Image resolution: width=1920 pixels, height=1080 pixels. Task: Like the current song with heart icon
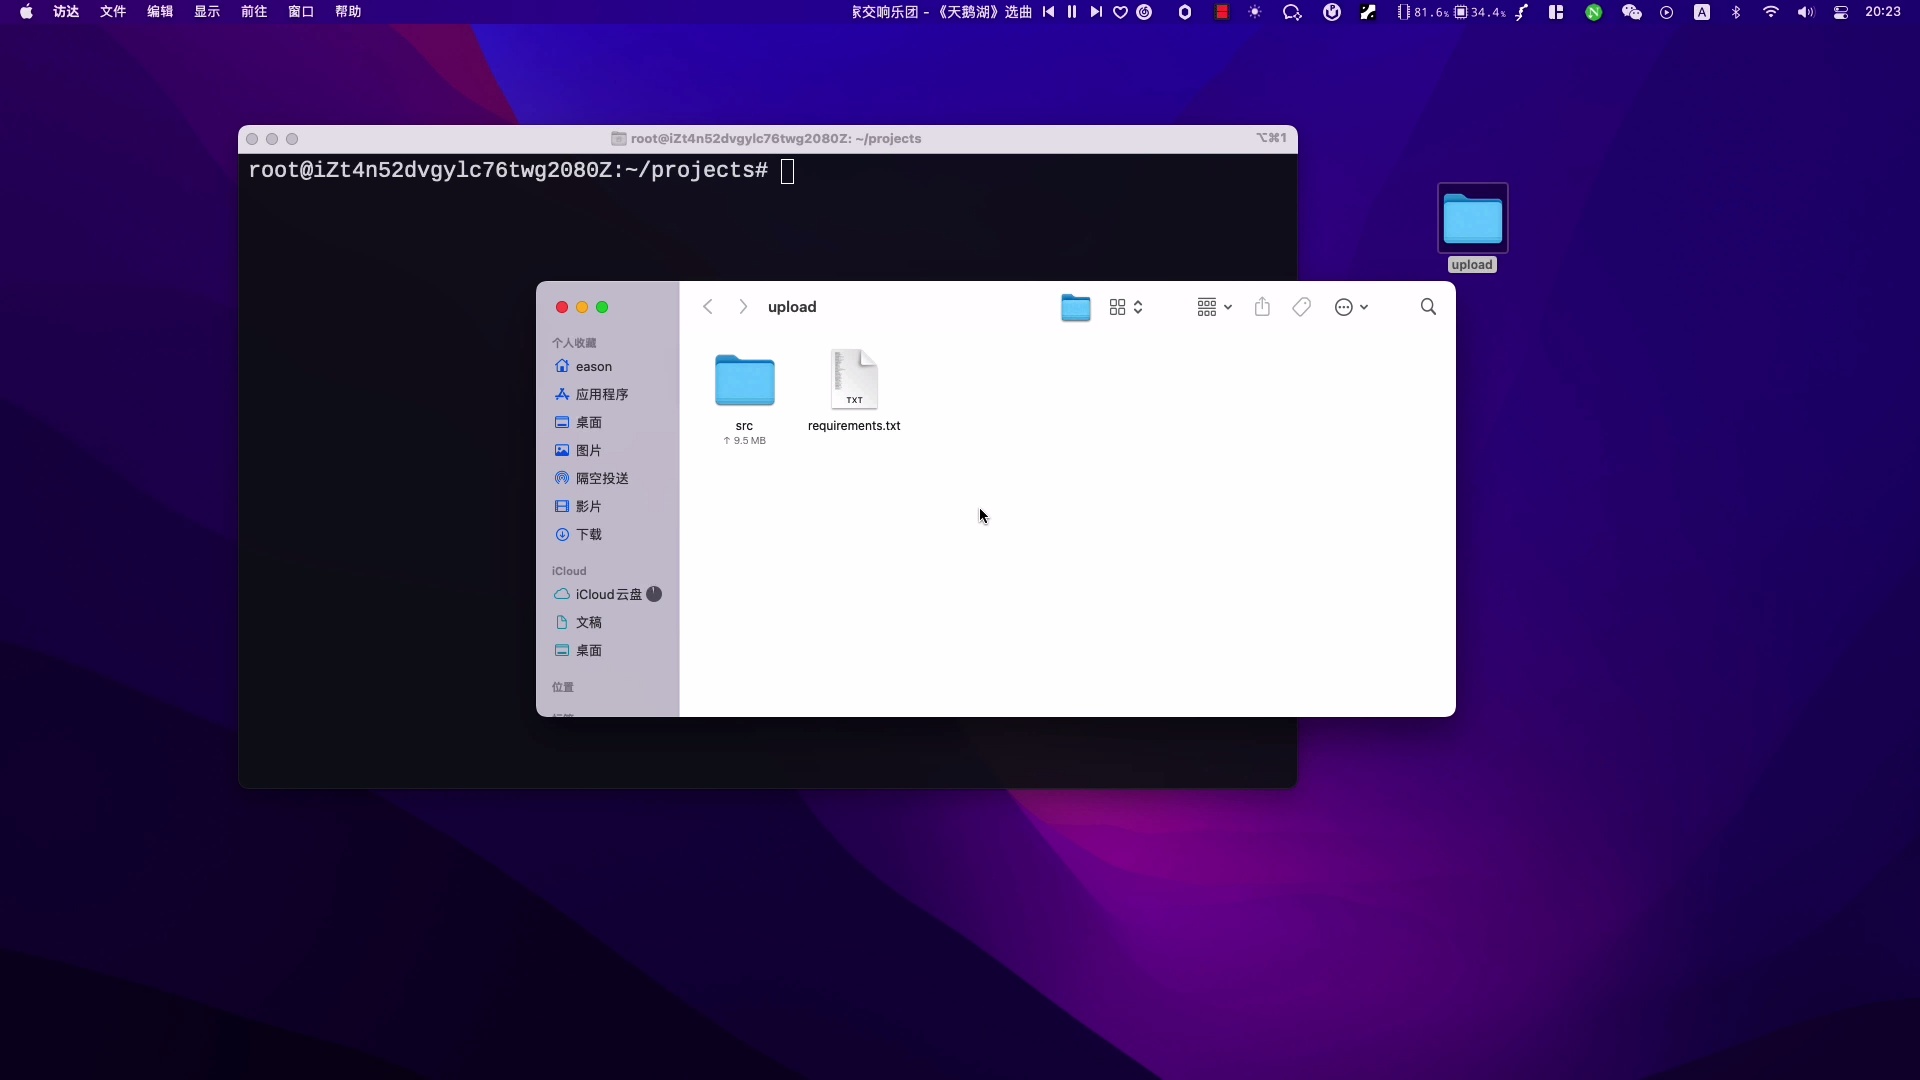(x=1120, y=12)
